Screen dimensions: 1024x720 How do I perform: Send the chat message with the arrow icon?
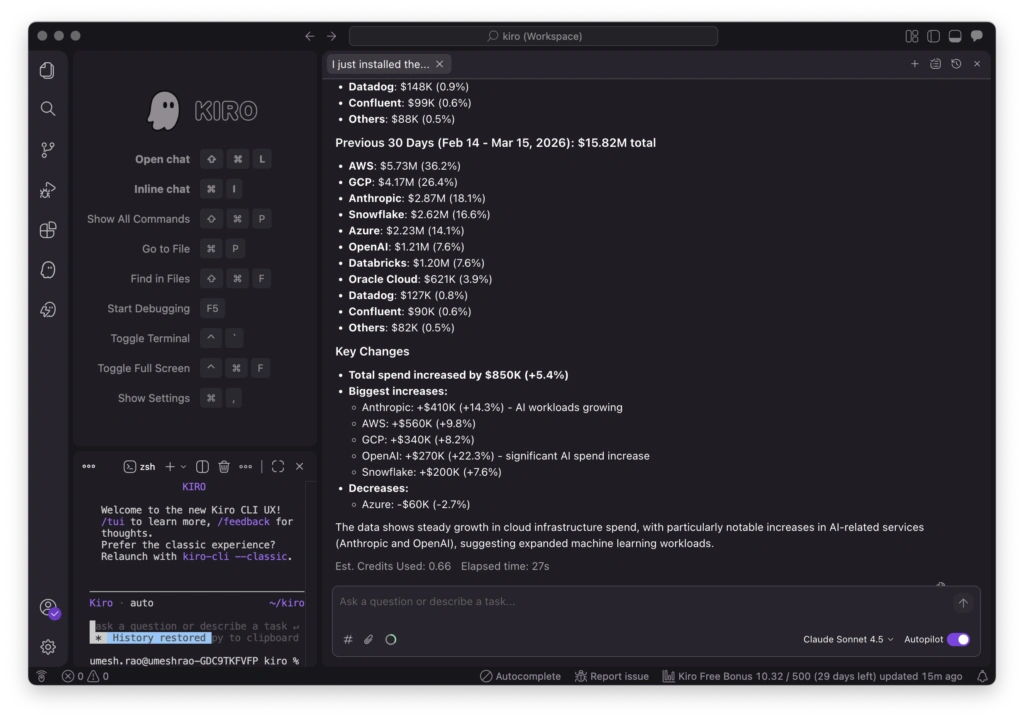point(962,602)
